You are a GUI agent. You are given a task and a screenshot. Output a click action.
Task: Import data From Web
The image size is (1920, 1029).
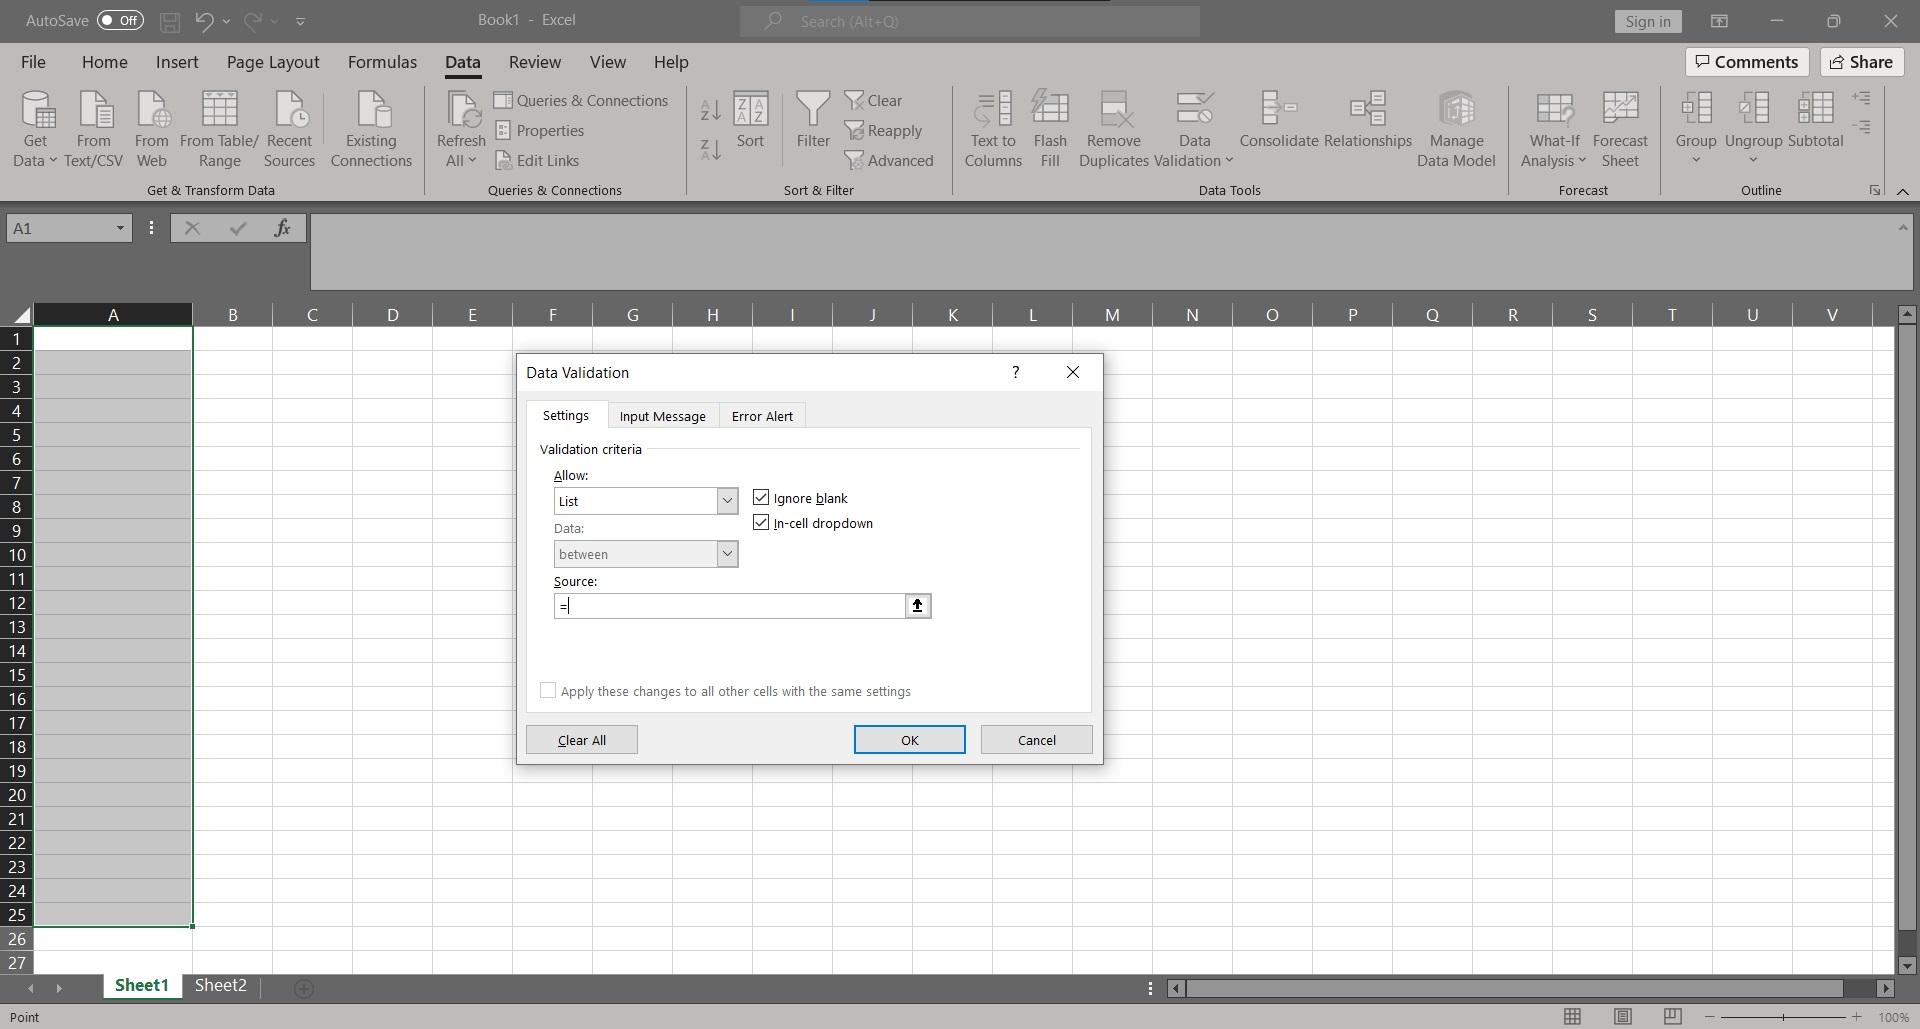tap(152, 130)
